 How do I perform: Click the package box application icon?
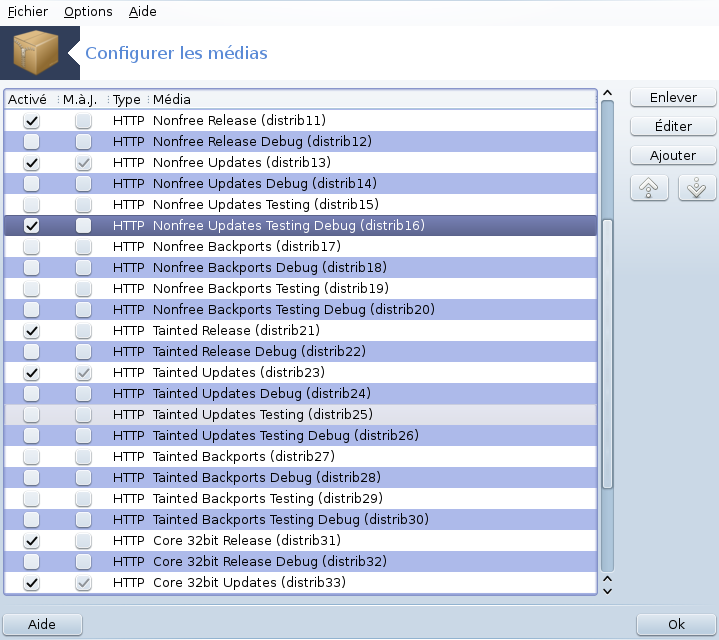(x=40, y=52)
